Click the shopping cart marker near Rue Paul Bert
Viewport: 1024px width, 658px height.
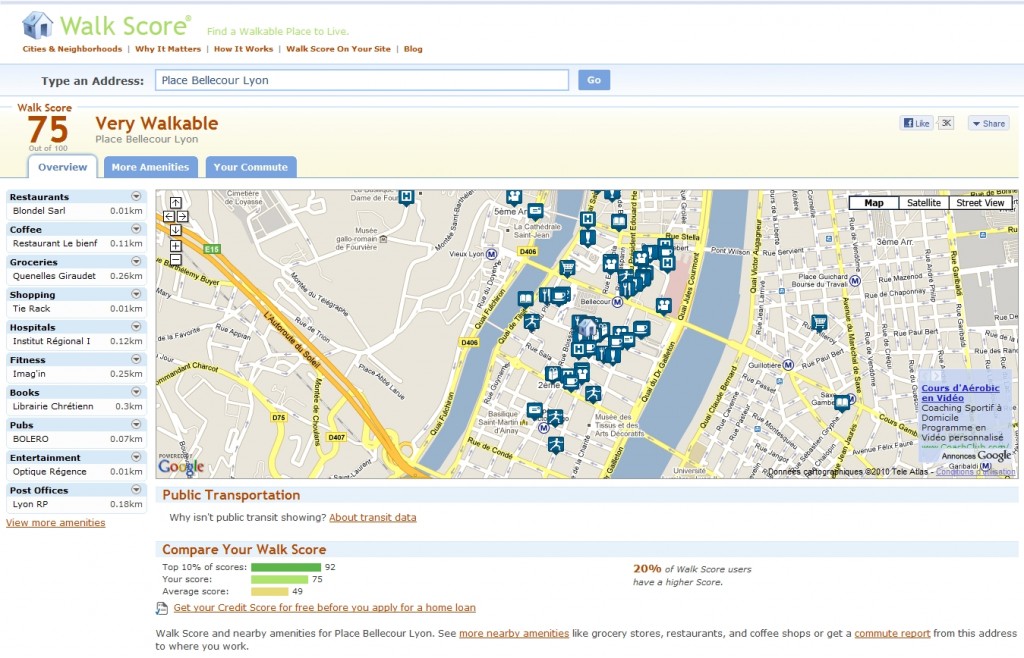tap(819, 322)
